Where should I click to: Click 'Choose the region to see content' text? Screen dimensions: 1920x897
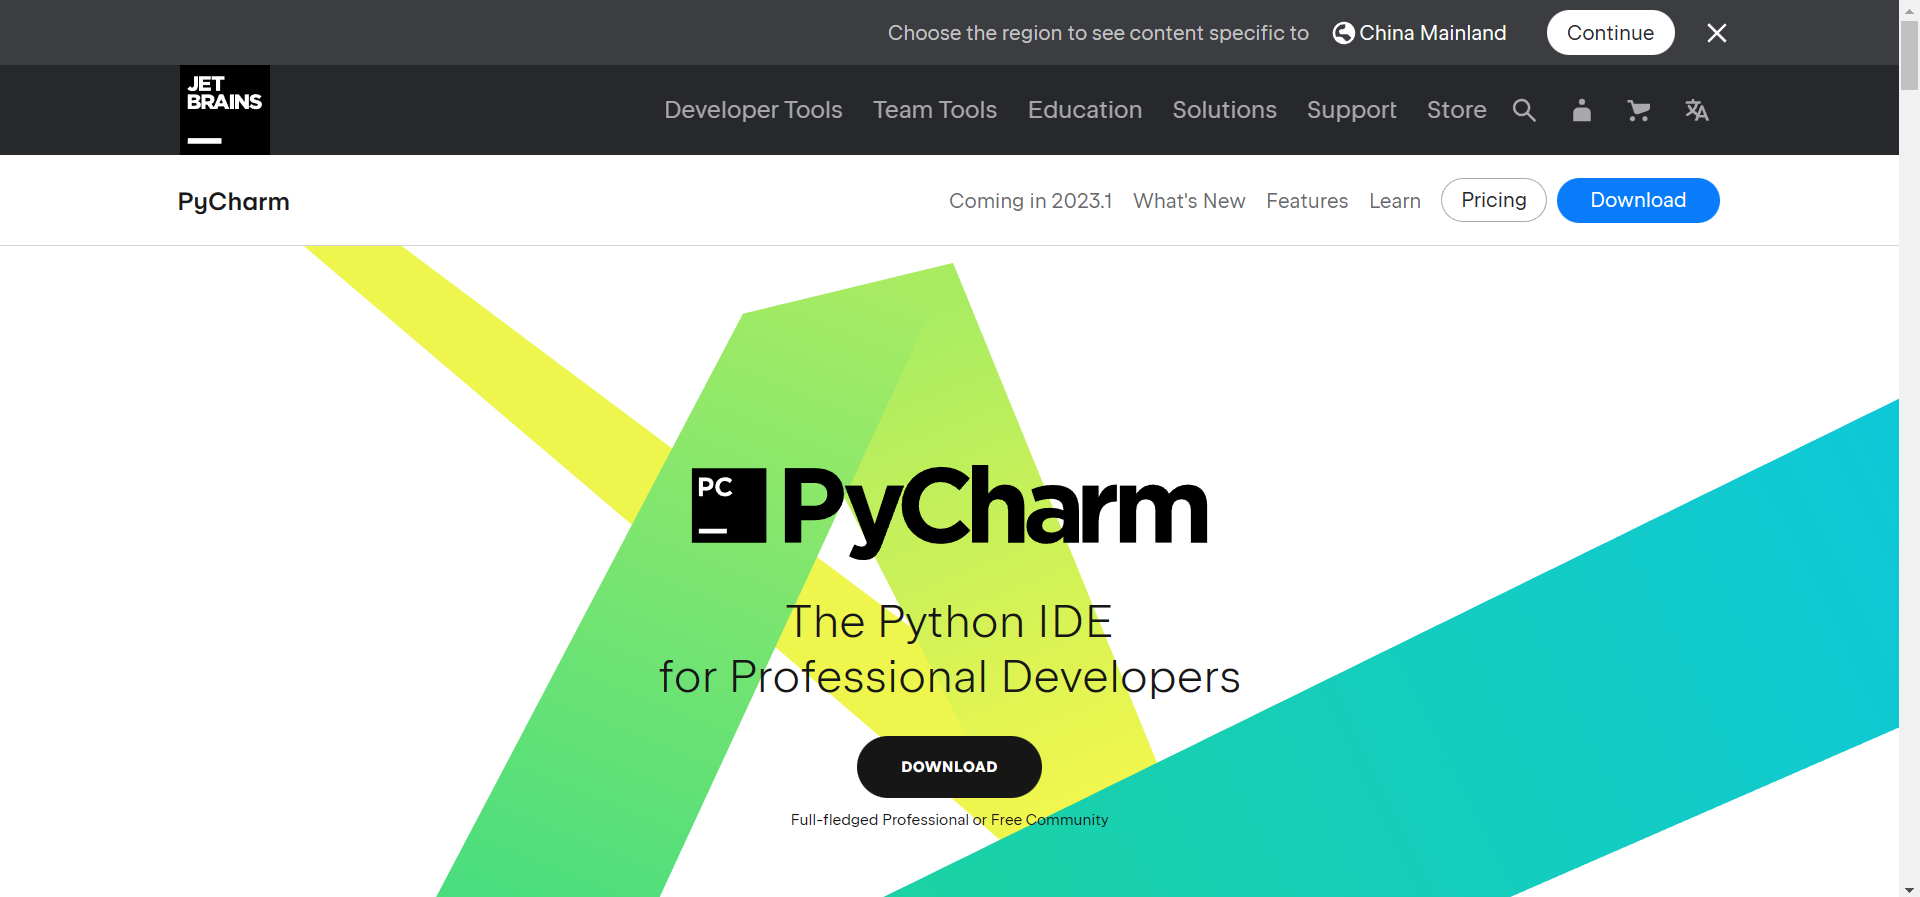[1098, 33]
